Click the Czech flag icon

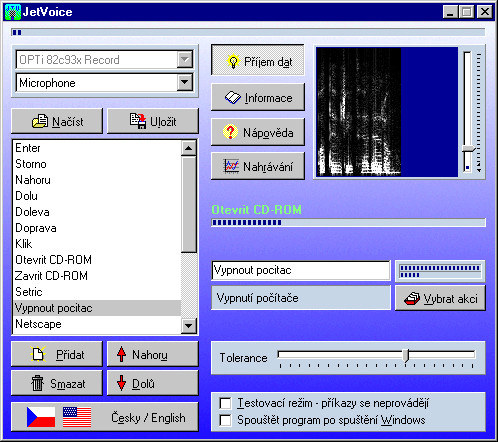point(41,417)
